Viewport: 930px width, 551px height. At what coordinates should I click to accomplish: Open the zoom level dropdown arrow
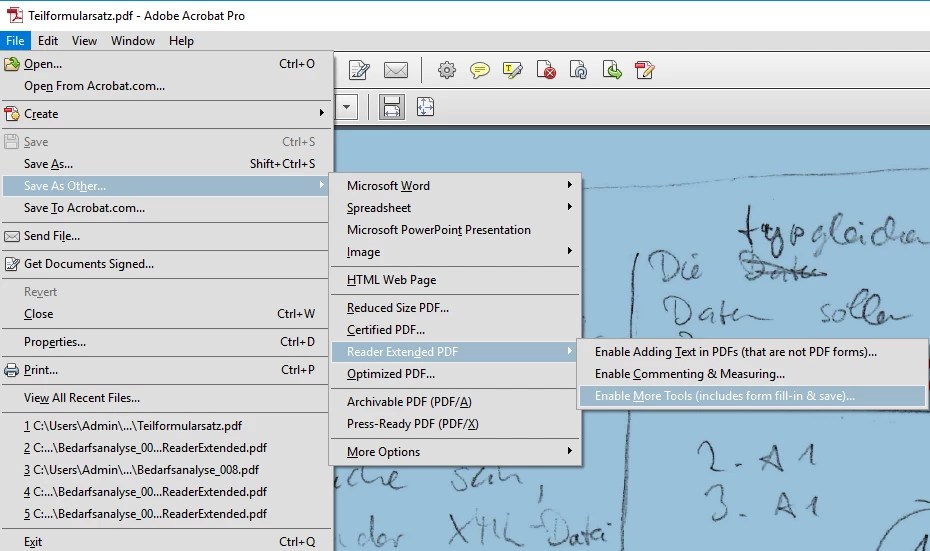346,107
